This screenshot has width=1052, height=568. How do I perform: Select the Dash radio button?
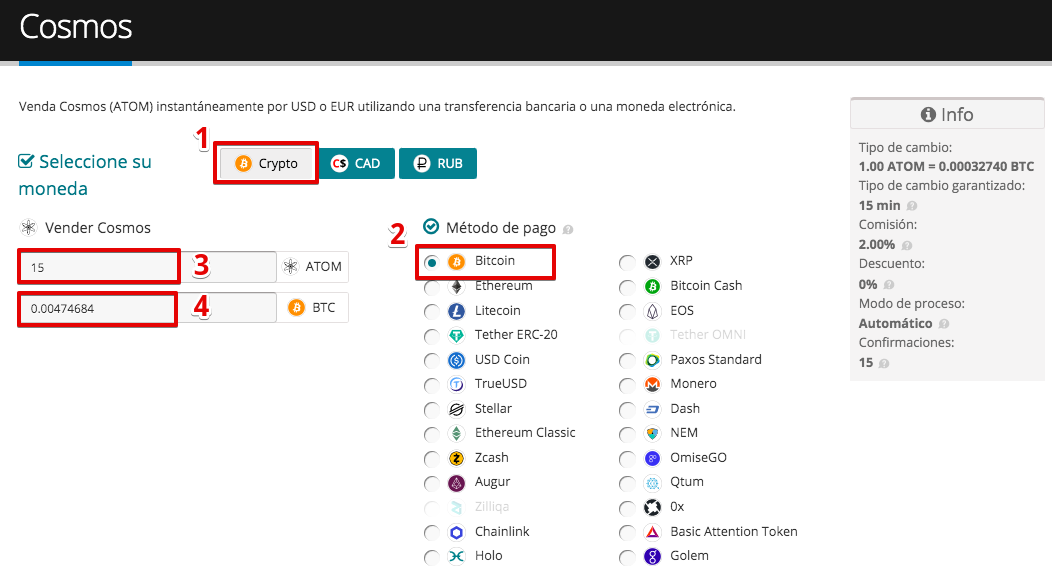click(x=627, y=410)
